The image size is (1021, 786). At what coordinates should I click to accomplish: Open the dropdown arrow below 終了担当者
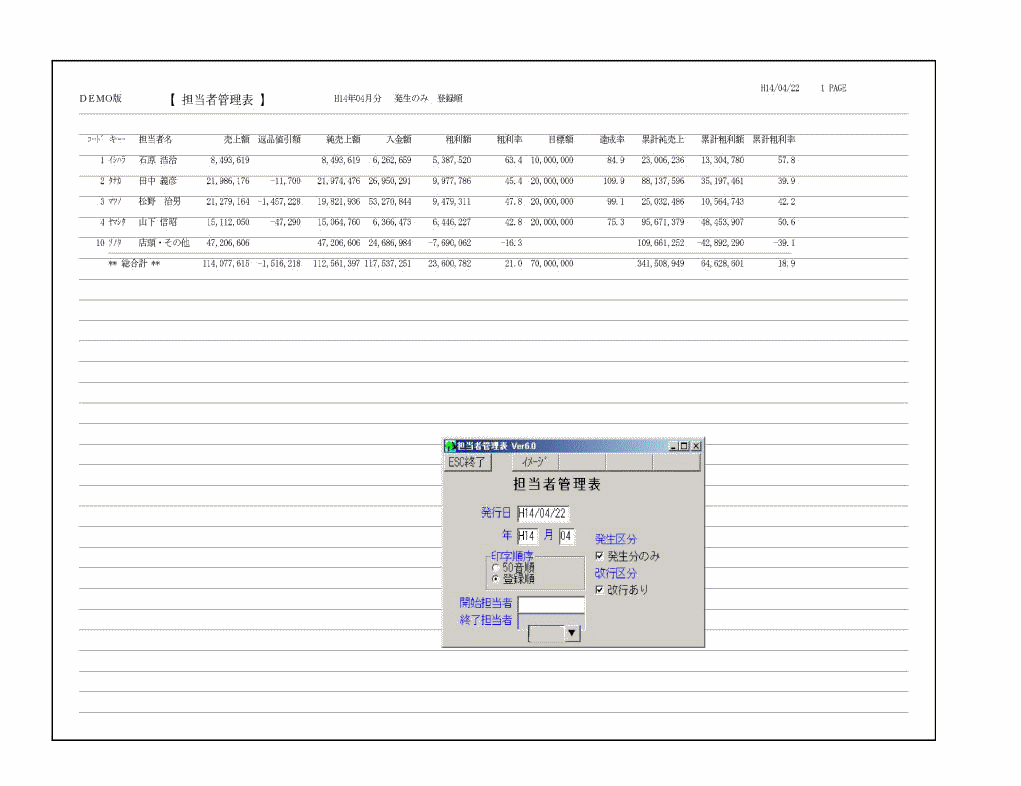click(572, 633)
